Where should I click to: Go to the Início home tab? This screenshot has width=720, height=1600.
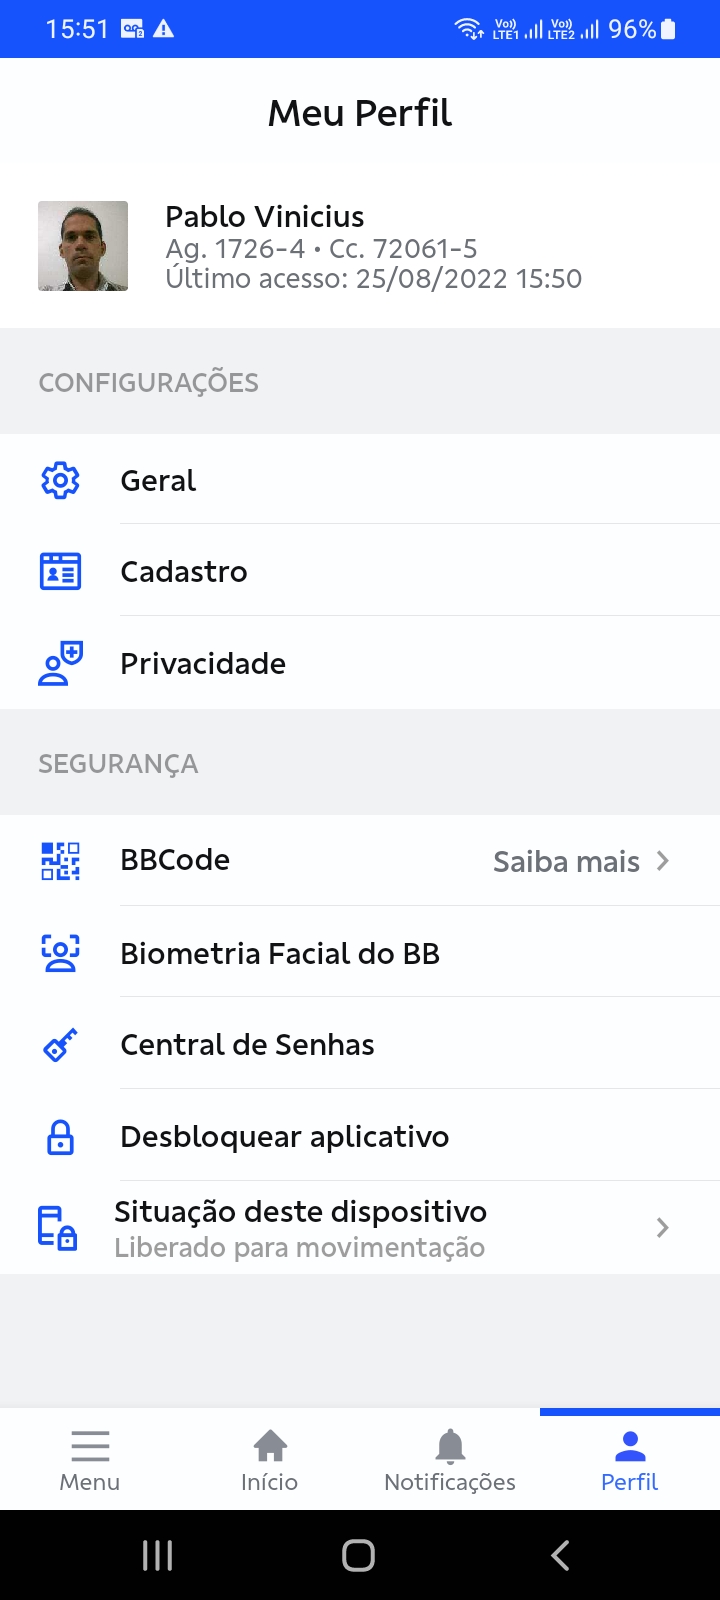(x=270, y=1459)
